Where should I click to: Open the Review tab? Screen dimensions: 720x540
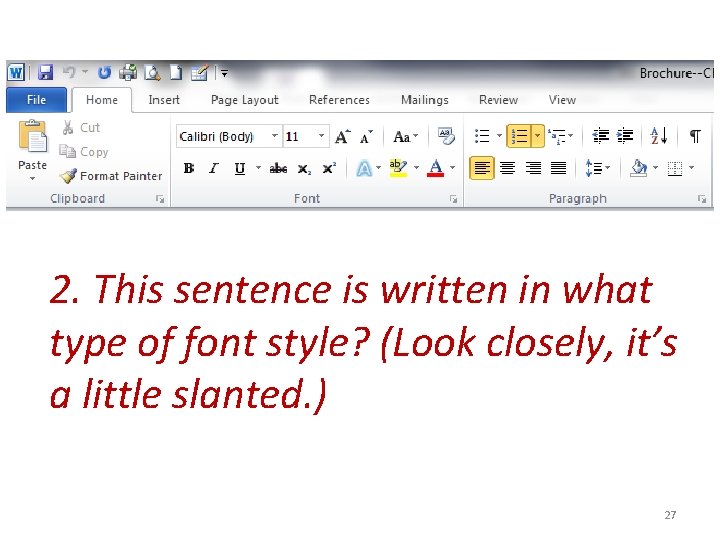pyautogui.click(x=498, y=100)
